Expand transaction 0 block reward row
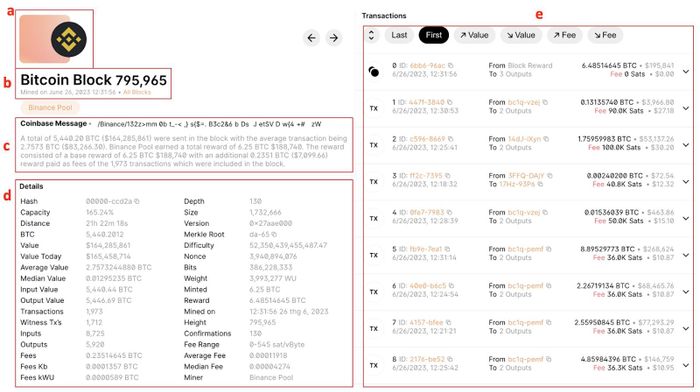700x392 pixels. [x=686, y=71]
